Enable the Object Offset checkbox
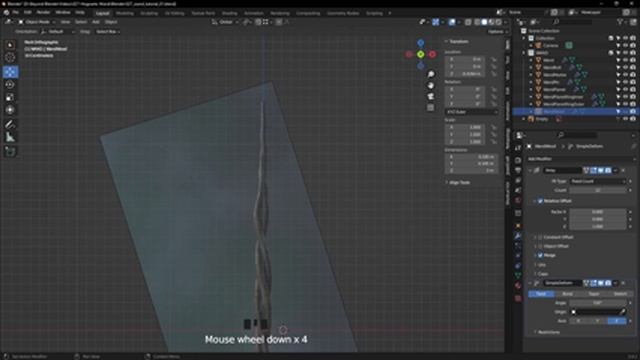The image size is (640, 360). click(x=540, y=246)
